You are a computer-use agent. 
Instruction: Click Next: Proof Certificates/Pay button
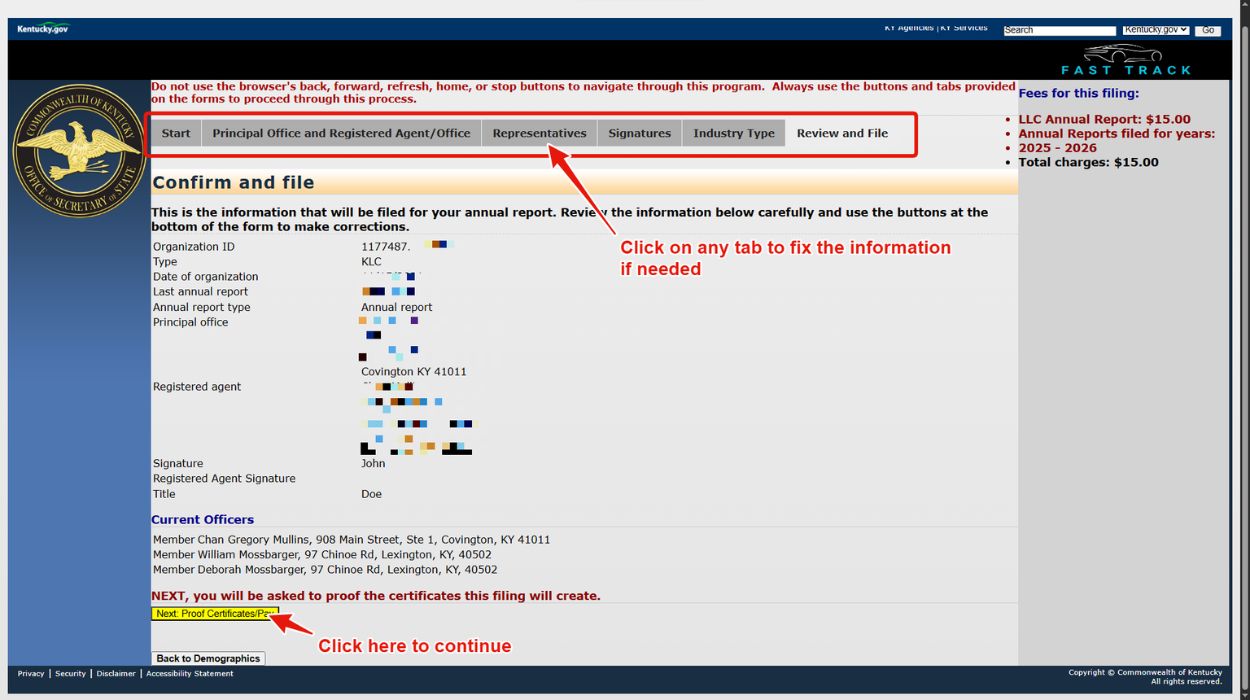[x=214, y=613]
